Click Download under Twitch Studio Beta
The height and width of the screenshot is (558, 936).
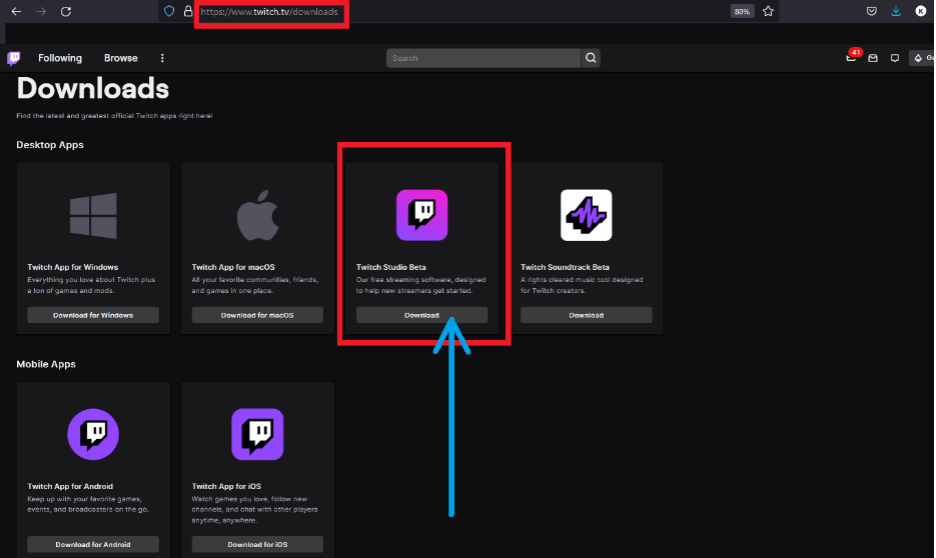(421, 315)
